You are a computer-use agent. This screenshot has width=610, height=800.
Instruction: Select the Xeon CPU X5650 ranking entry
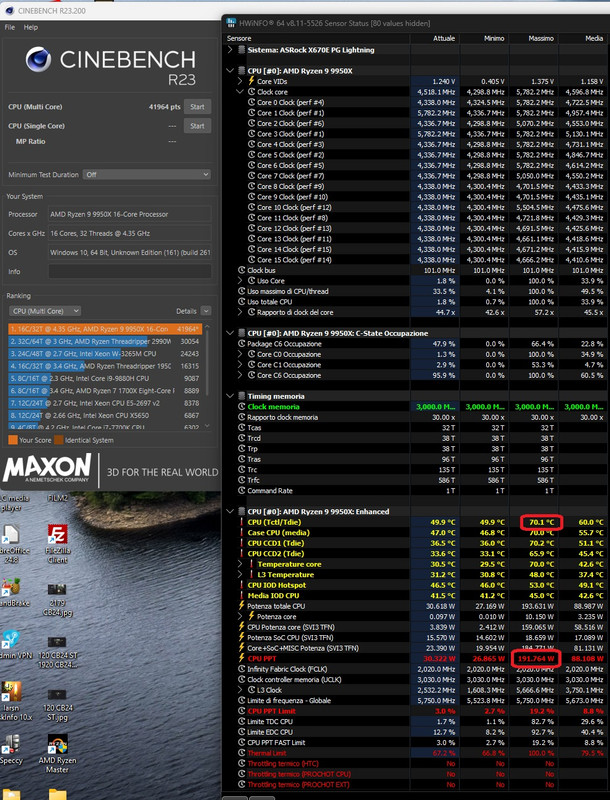pos(105,415)
